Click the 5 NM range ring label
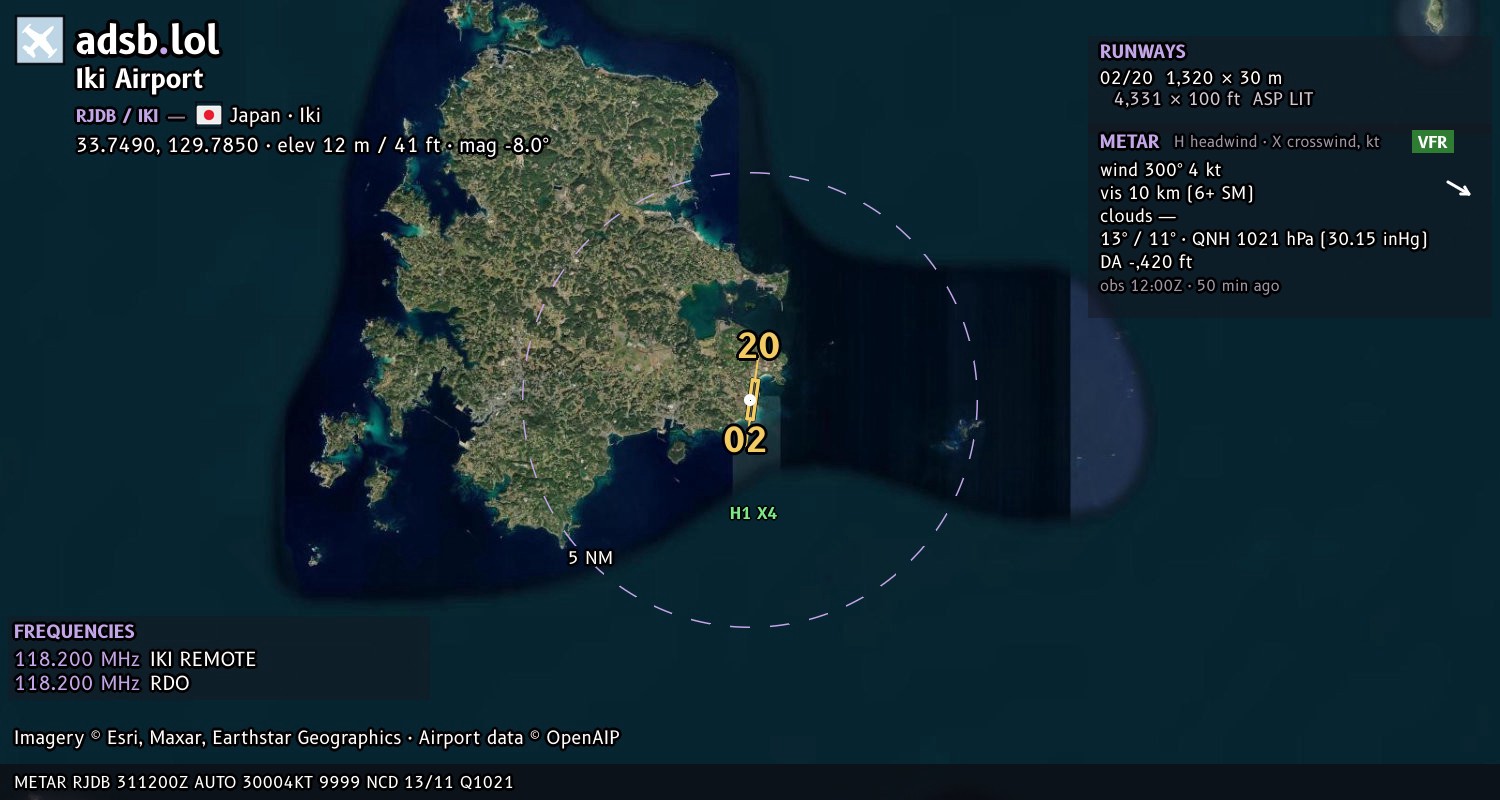The image size is (1500, 800). point(590,558)
